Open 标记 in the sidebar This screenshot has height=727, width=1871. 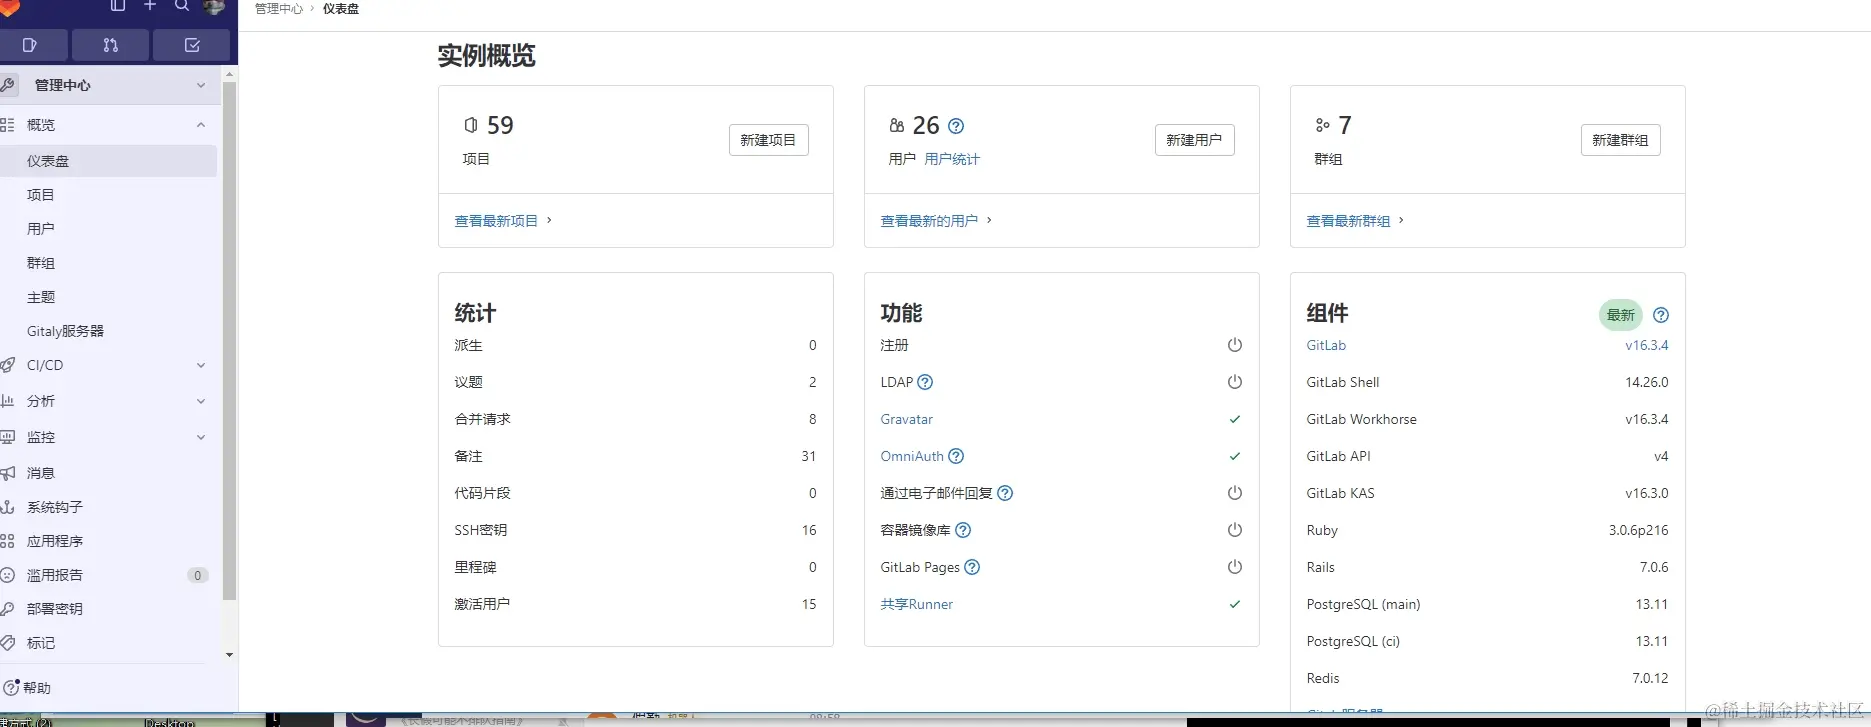[x=108, y=643]
